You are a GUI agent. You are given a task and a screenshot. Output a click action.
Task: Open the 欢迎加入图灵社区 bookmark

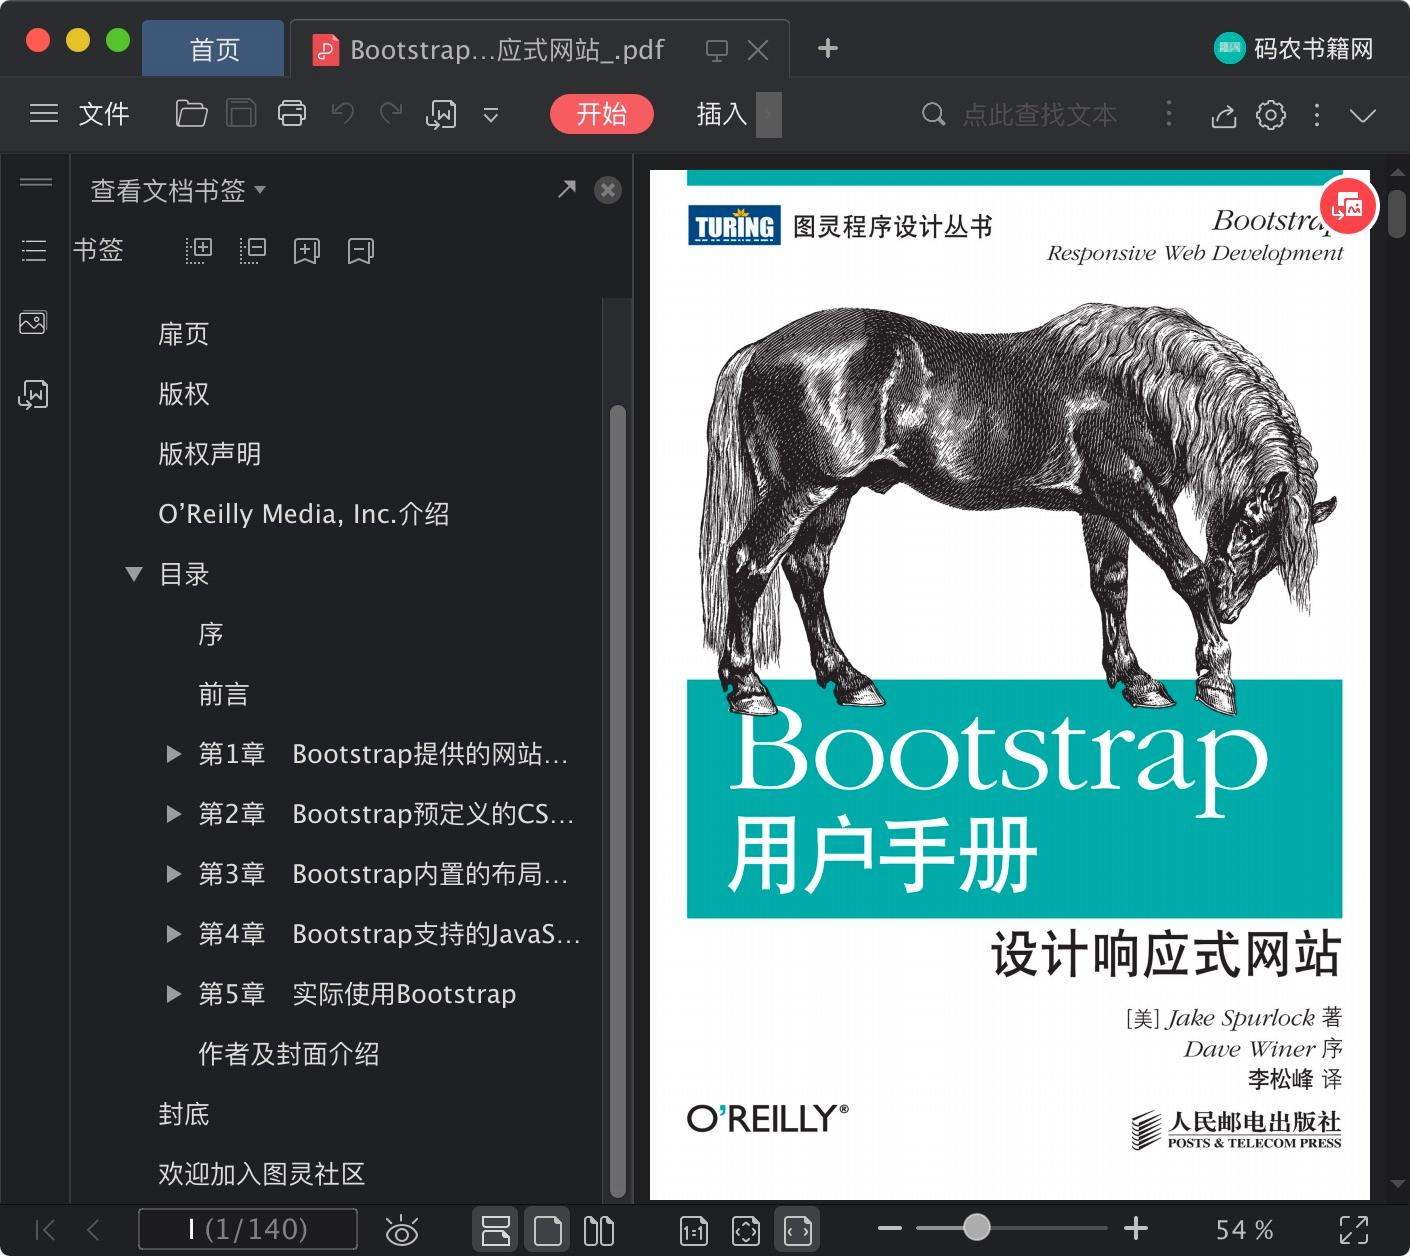[x=262, y=1174]
